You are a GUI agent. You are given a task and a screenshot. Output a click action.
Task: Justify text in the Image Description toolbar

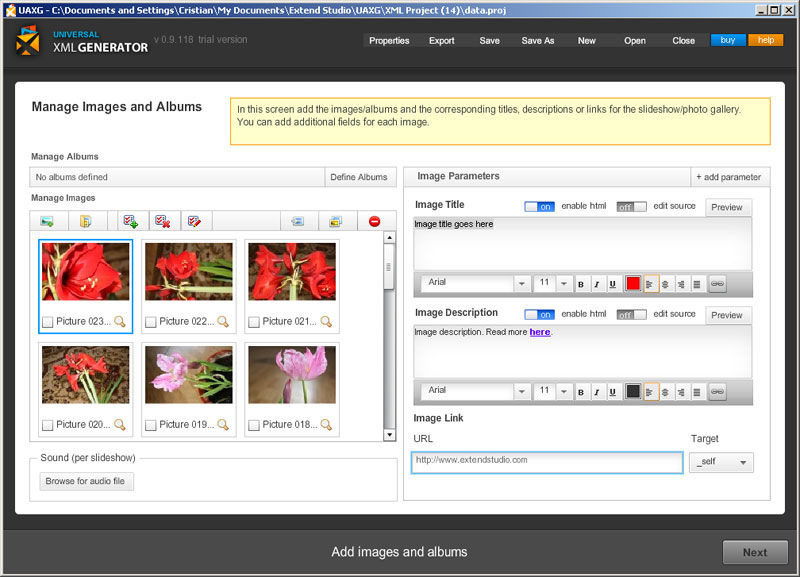coord(697,391)
